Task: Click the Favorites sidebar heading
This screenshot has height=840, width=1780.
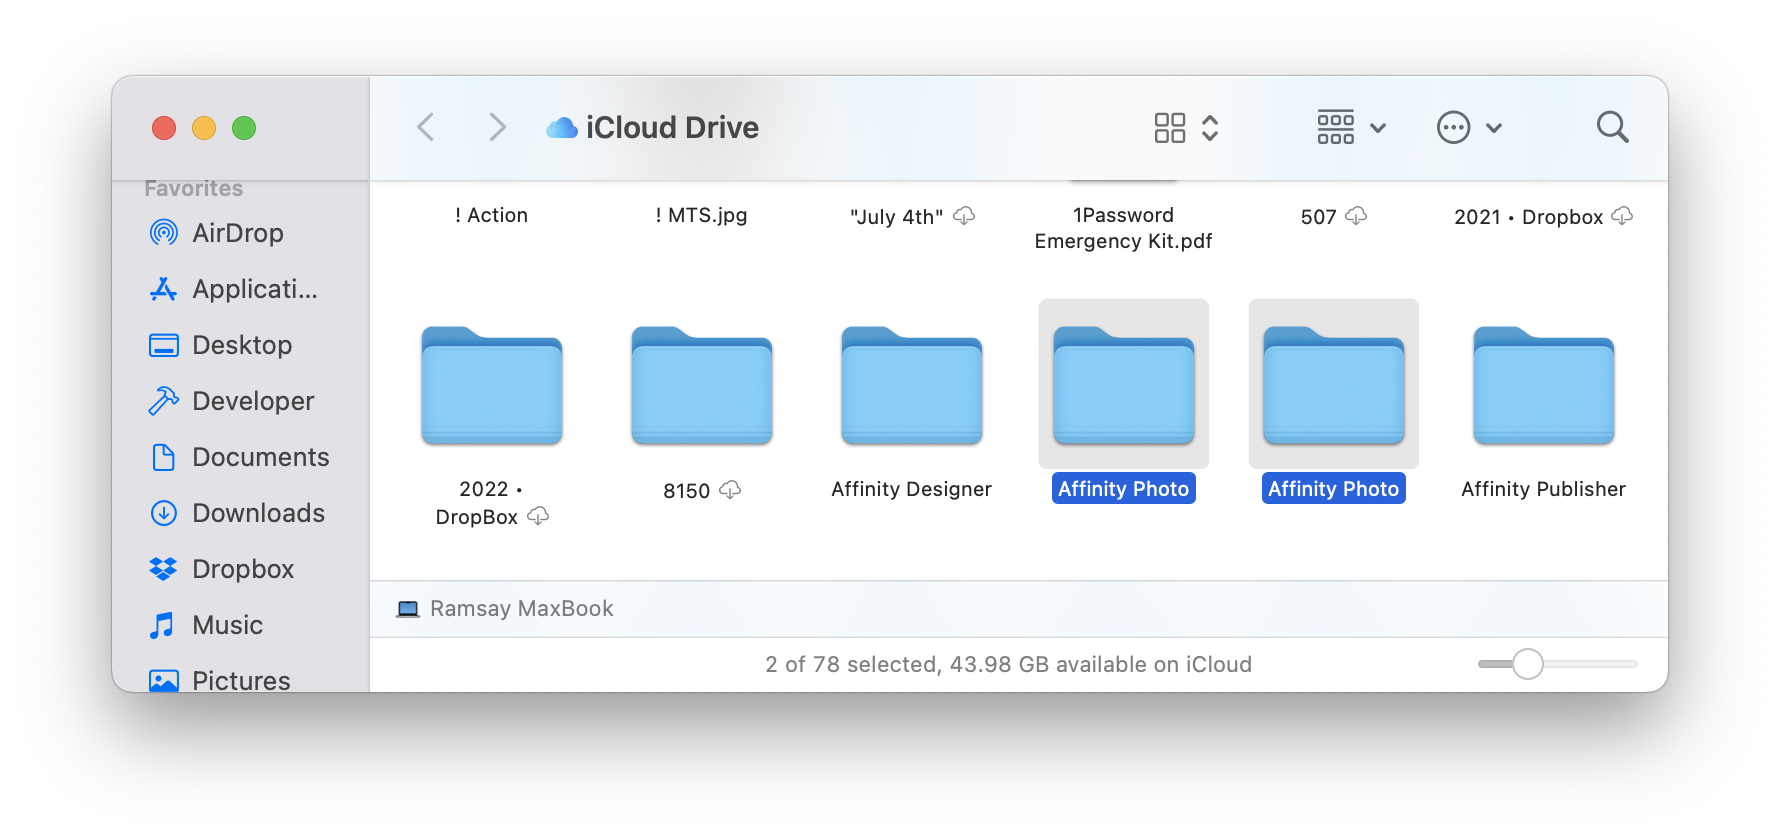Action: [x=194, y=188]
